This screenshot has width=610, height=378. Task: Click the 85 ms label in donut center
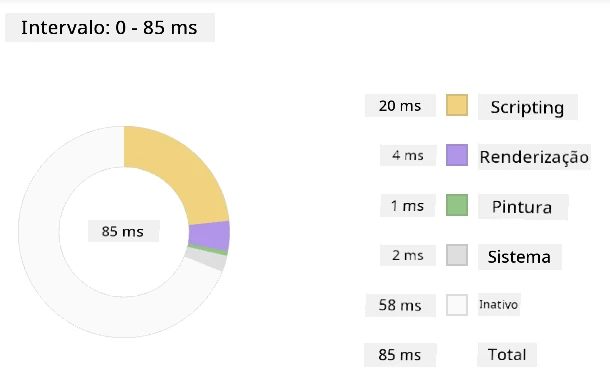(x=123, y=231)
